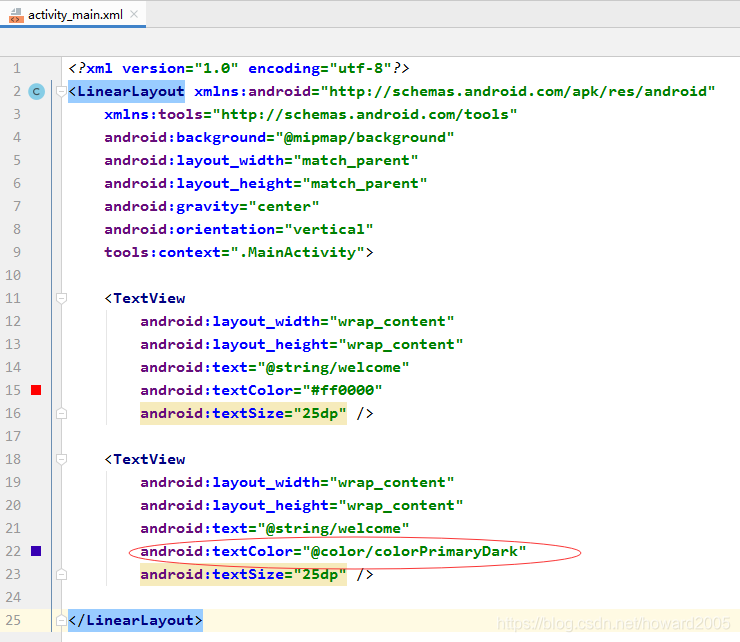Click line number 17 in the gutter
The width and height of the screenshot is (740, 642).
(13, 436)
